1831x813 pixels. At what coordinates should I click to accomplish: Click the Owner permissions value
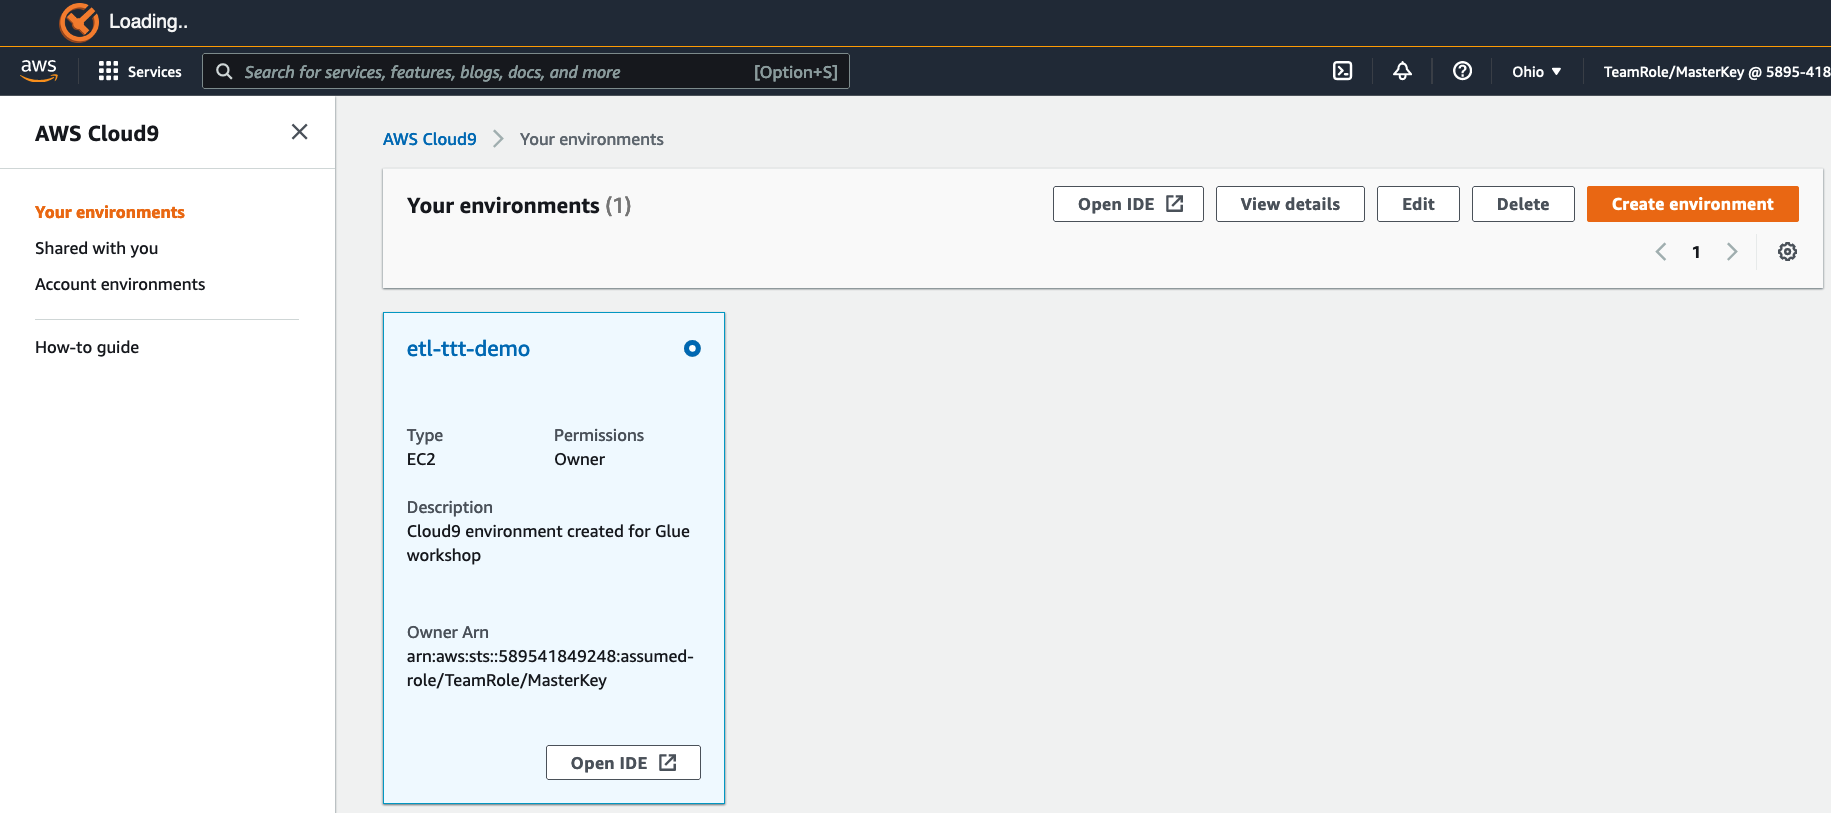580,459
